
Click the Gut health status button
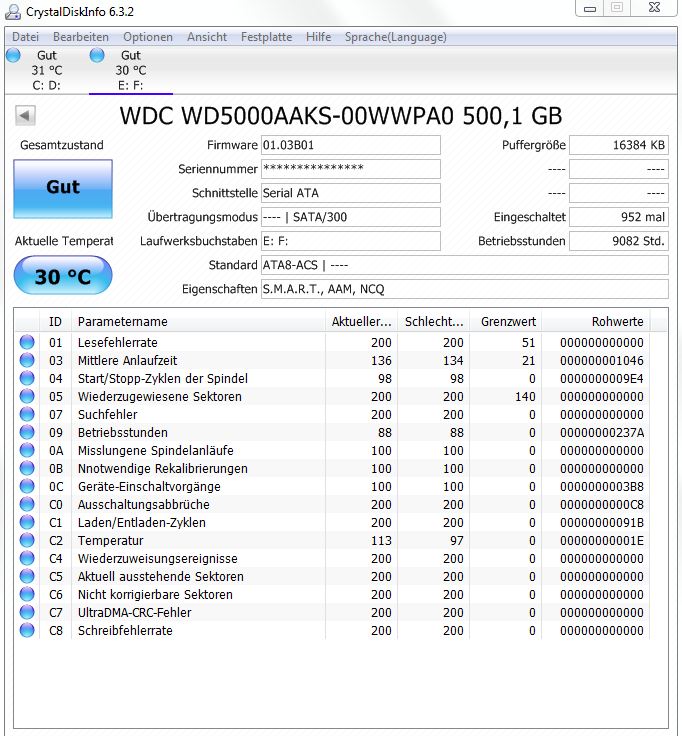(x=63, y=188)
